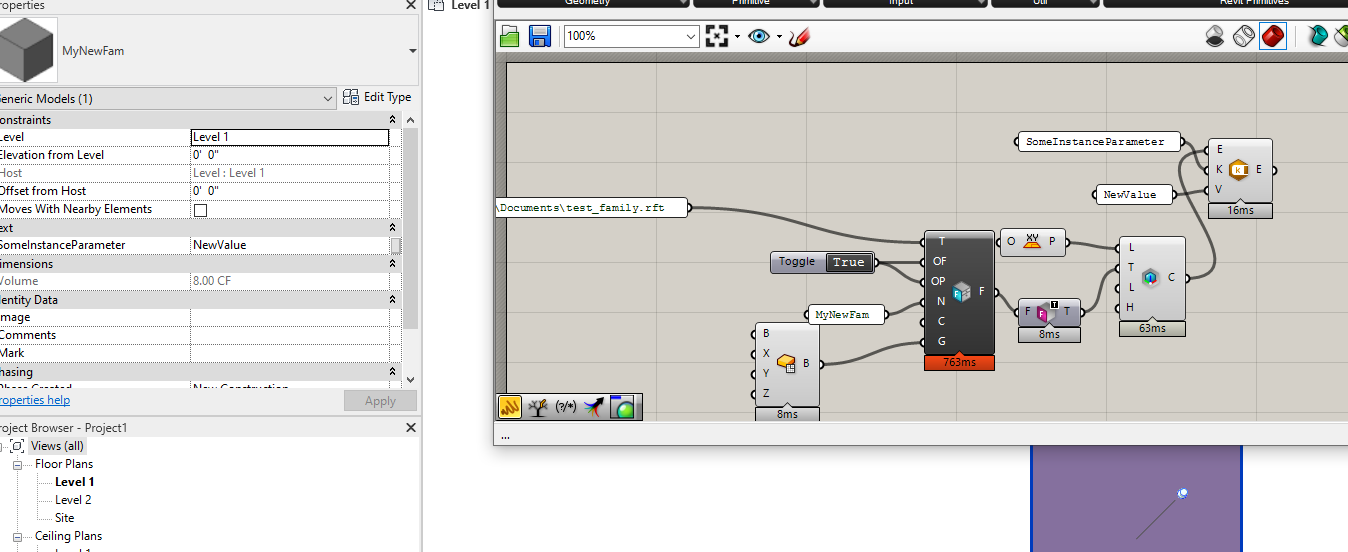This screenshot has height=552, width=1348.
Task: Check Moves With Nearby Elements box
Action: [200, 210]
